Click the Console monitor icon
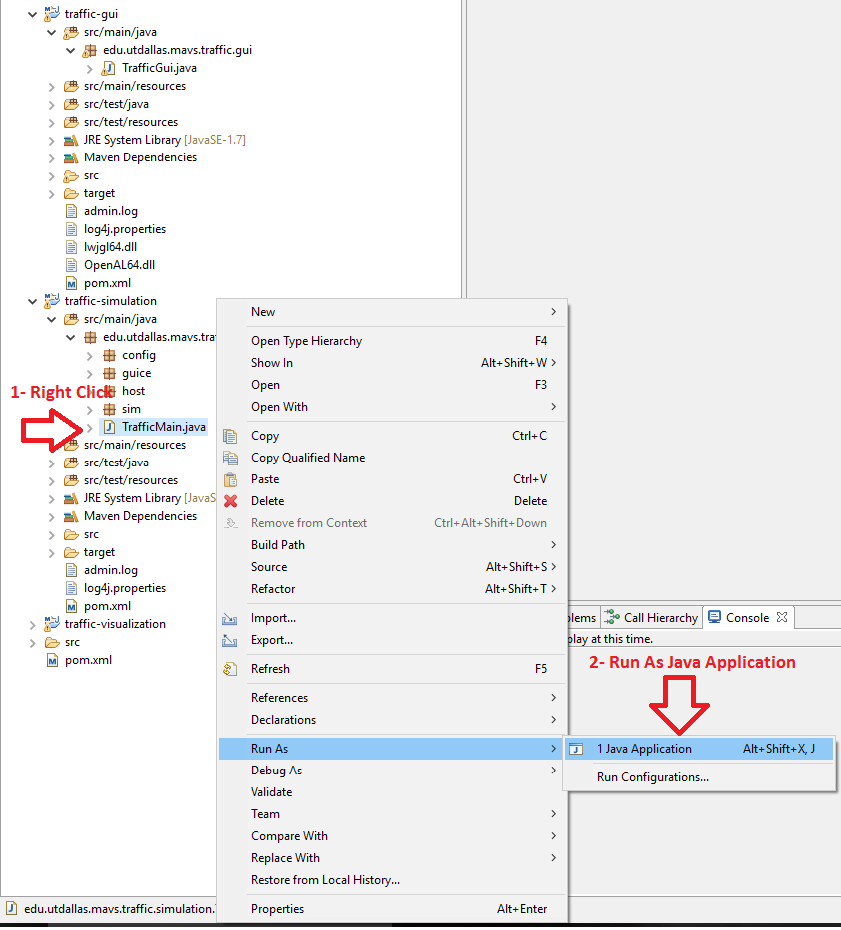 point(715,617)
